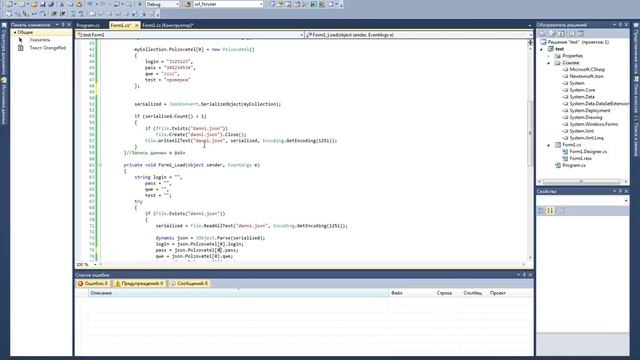Click the code editor vertical scrollbar
The height and width of the screenshot is (360, 640).
click(530, 133)
